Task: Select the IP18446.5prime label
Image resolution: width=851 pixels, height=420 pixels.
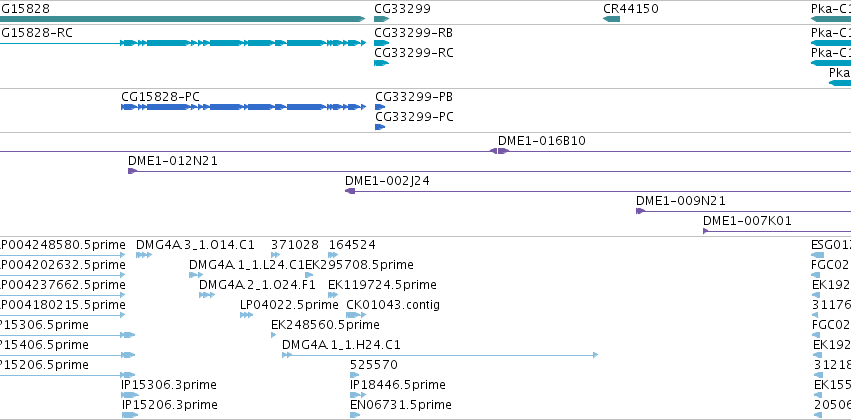Action: click(398, 385)
